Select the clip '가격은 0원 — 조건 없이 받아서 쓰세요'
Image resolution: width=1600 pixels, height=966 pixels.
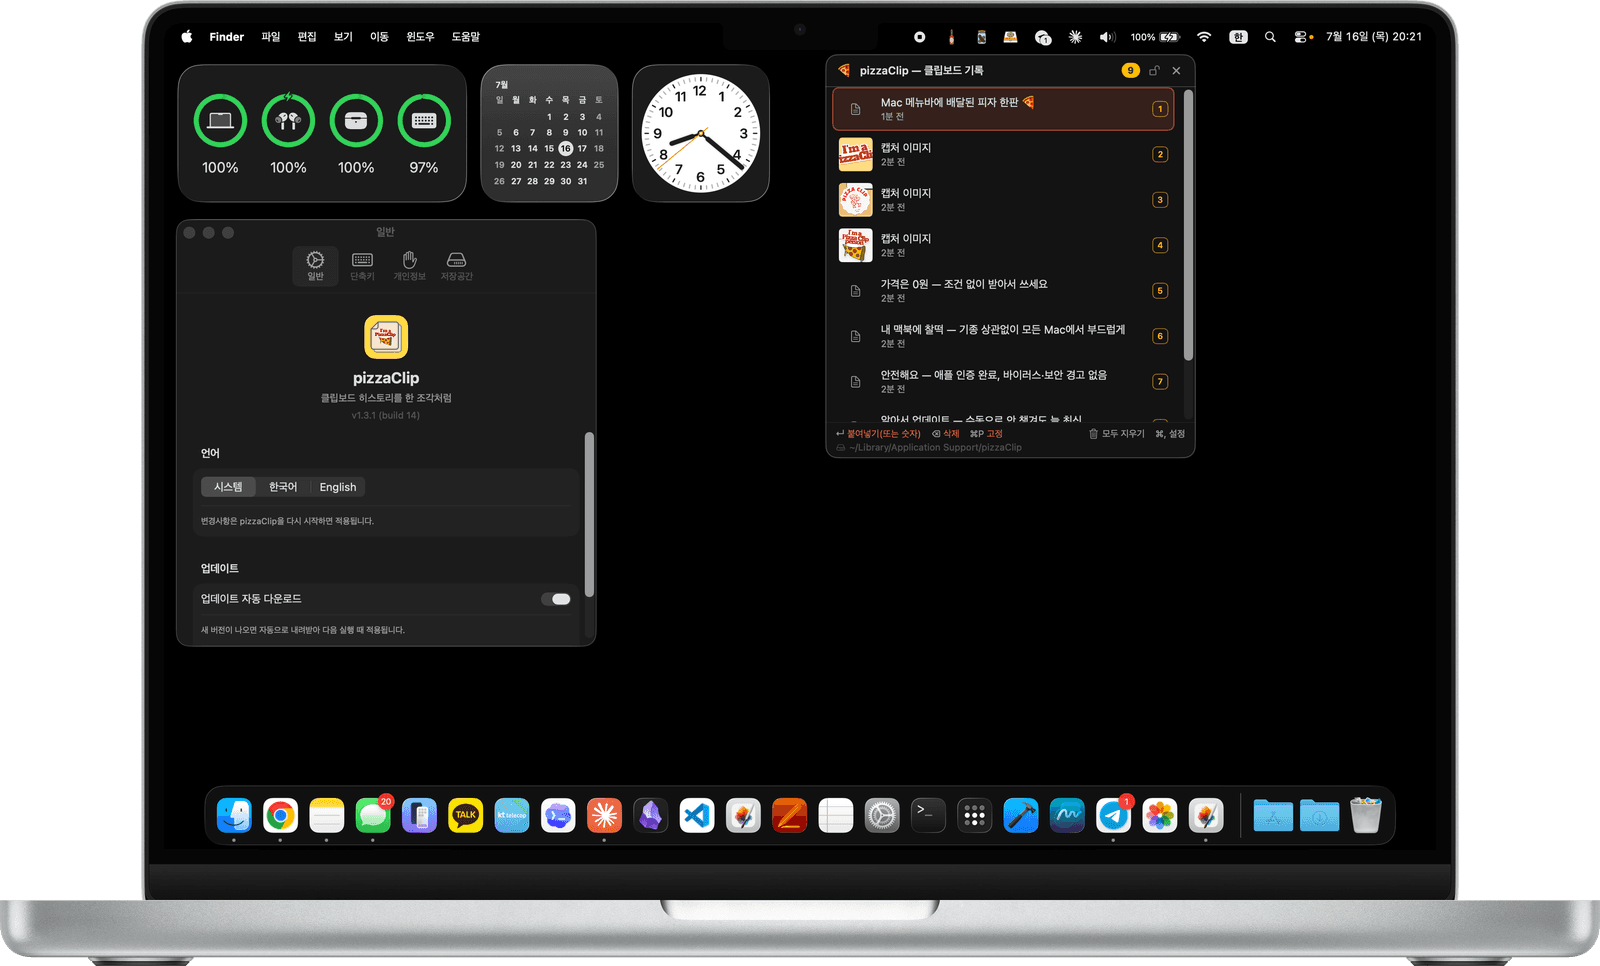[1003, 291]
